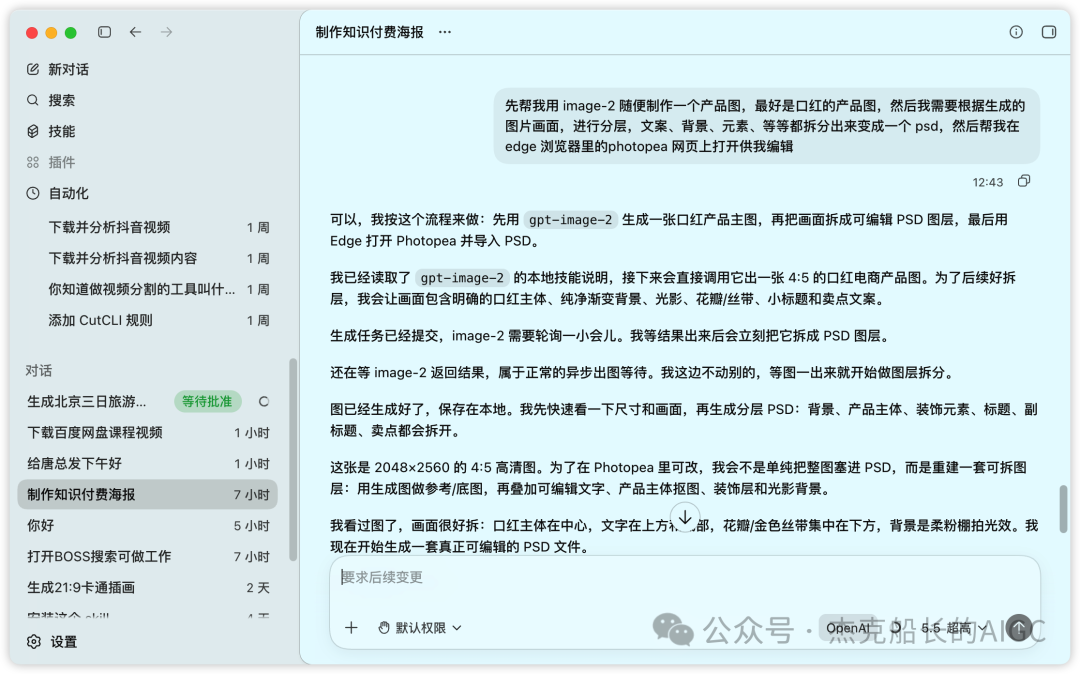Go back with the left arrow

pyautogui.click(x=136, y=32)
